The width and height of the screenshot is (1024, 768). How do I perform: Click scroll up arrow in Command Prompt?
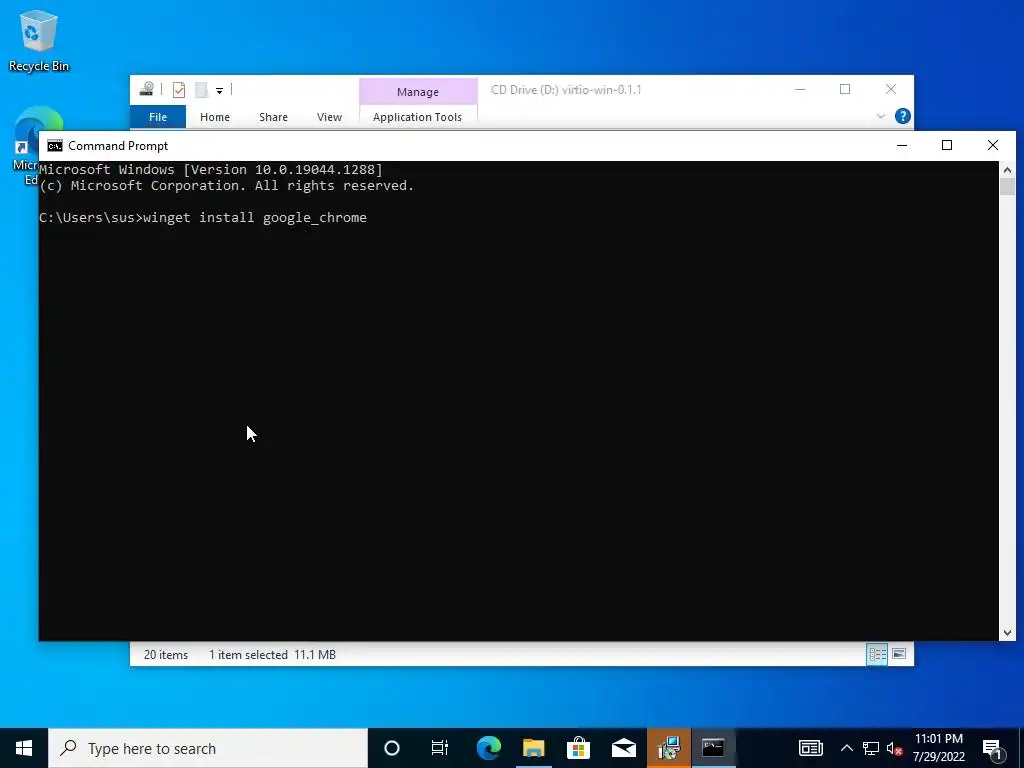click(1007, 170)
